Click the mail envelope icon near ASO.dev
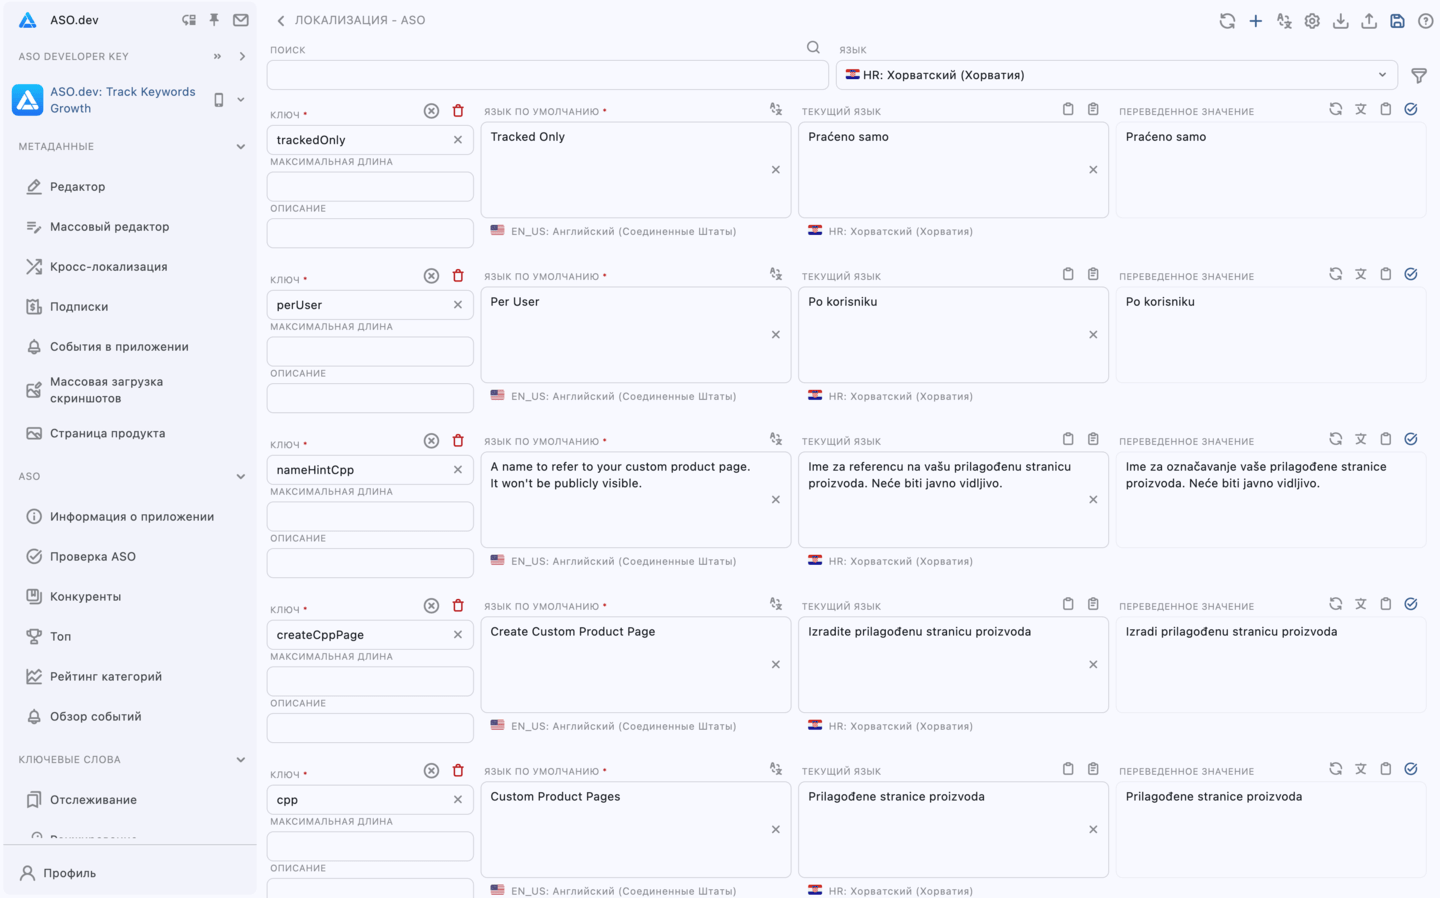Screen dimensions: 1440x898 (241, 20)
